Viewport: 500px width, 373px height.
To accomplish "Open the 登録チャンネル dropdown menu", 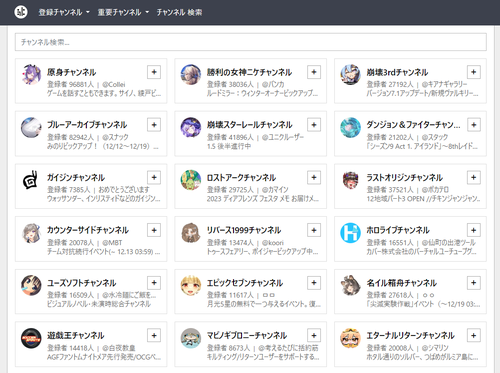I will tap(64, 12).
